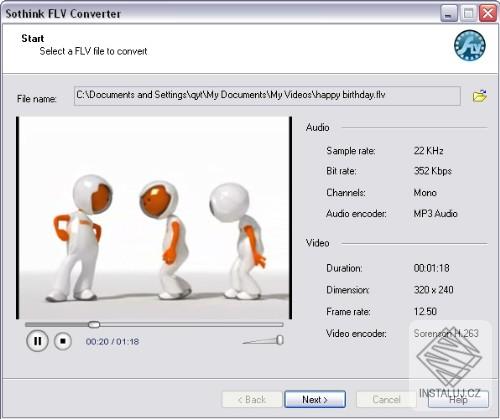Maximize the Sothink FLV Converter window

468,14
